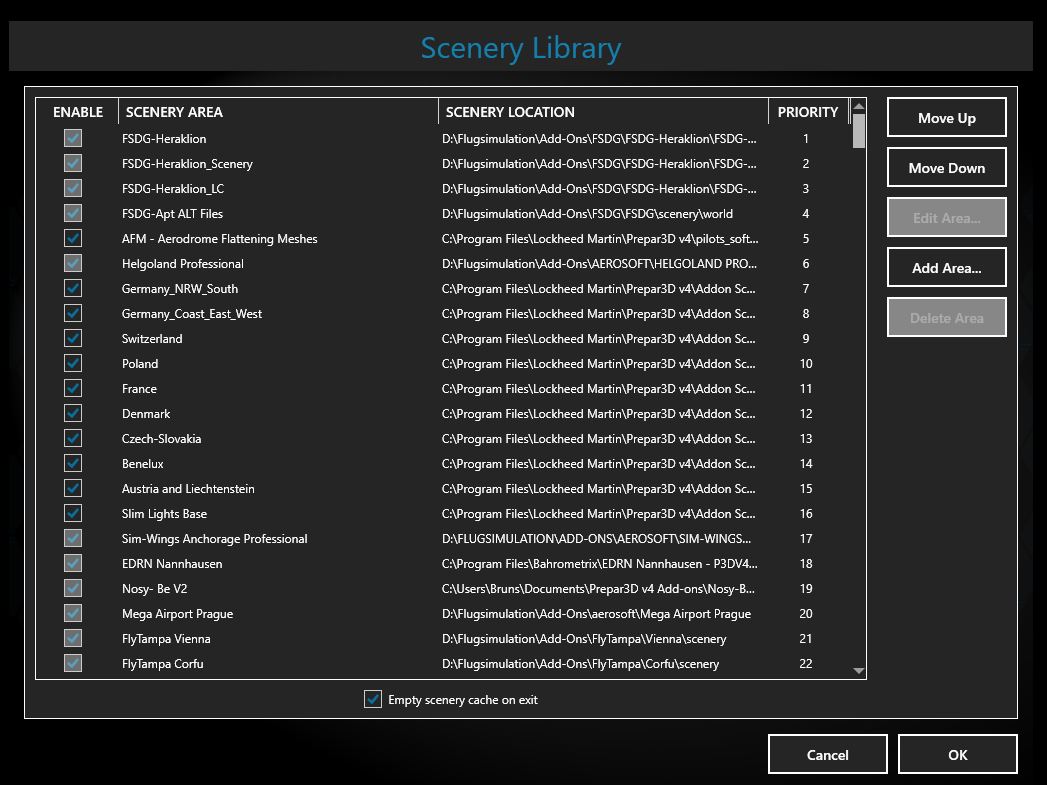Toggle Empty scenery cache on exit
The width and height of the screenshot is (1047, 785).
(x=373, y=700)
